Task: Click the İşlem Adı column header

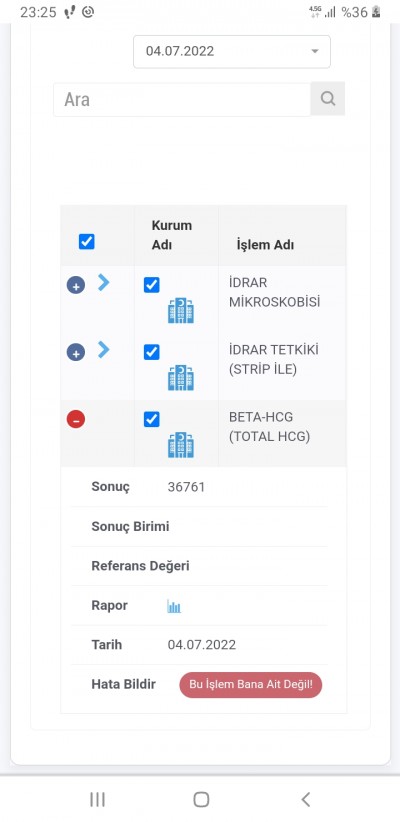Action: coord(265,245)
